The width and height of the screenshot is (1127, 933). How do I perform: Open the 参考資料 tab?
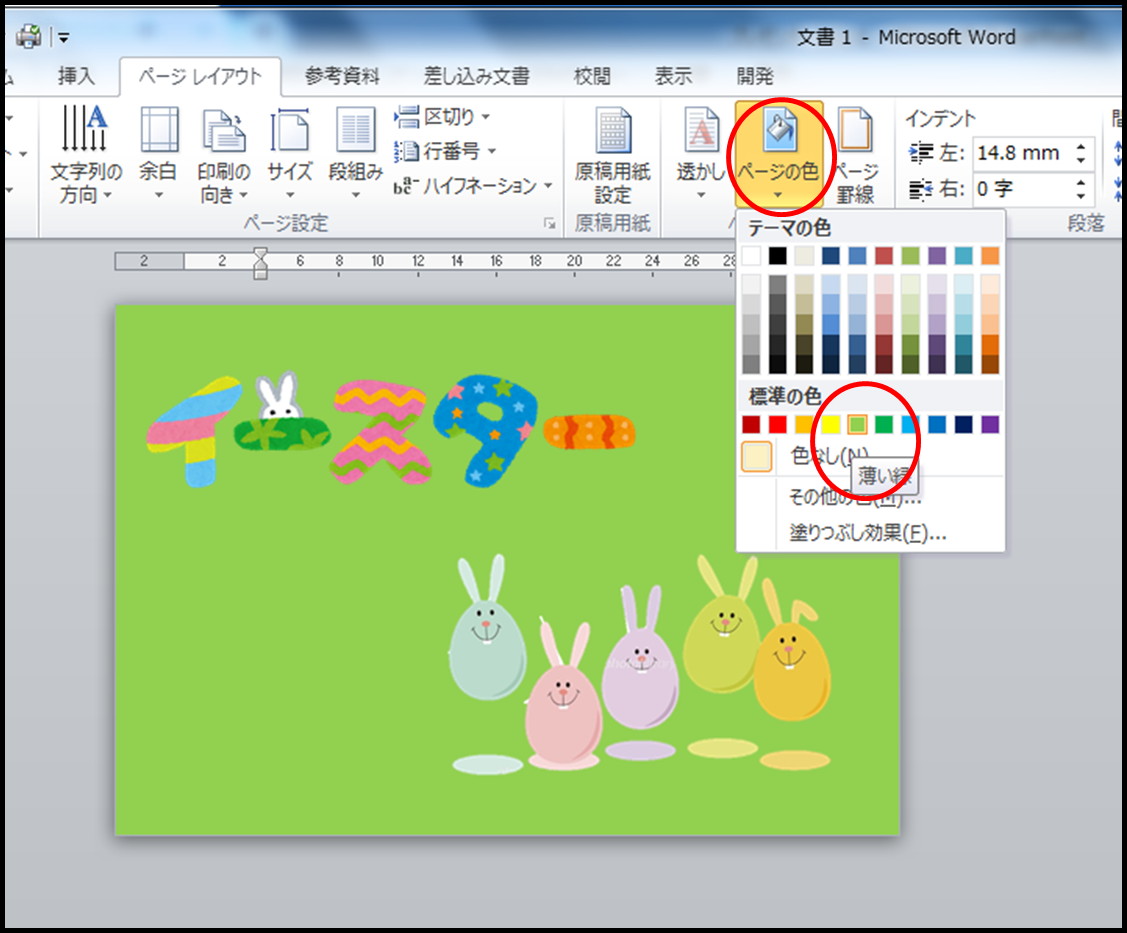pos(342,76)
